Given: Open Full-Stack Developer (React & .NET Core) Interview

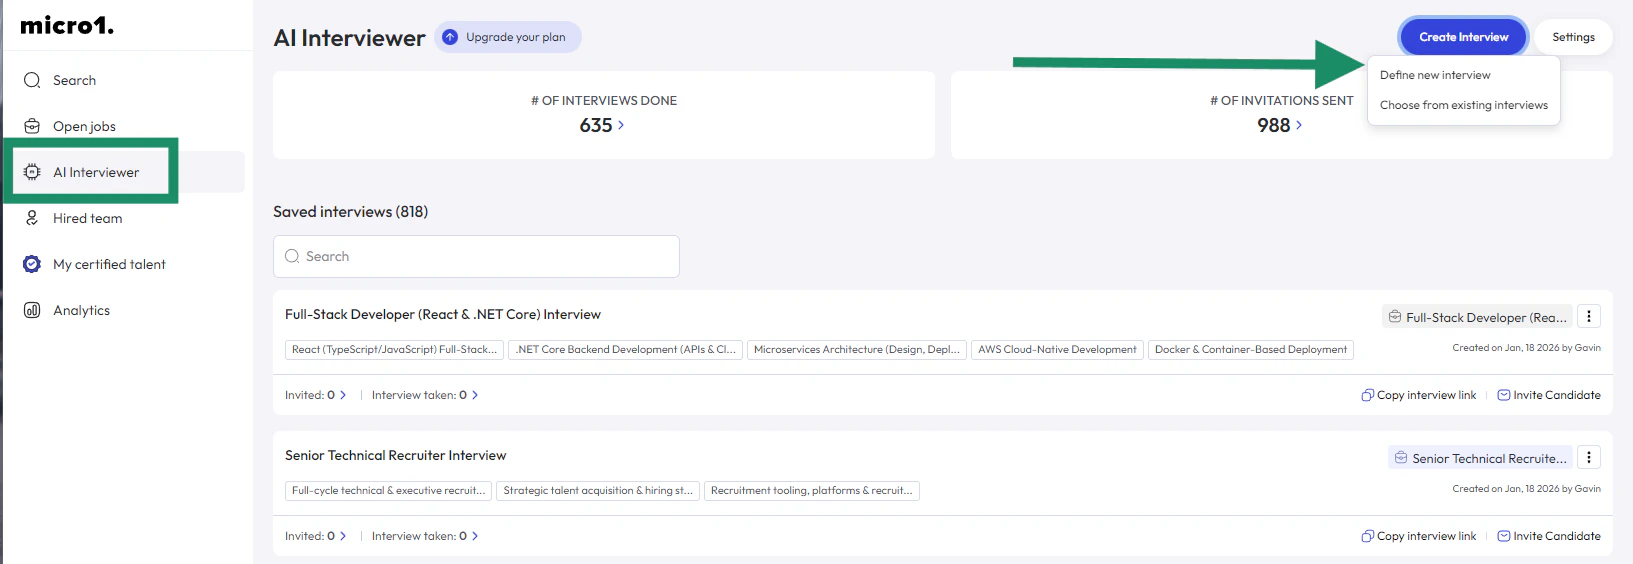Looking at the screenshot, I should pos(443,314).
